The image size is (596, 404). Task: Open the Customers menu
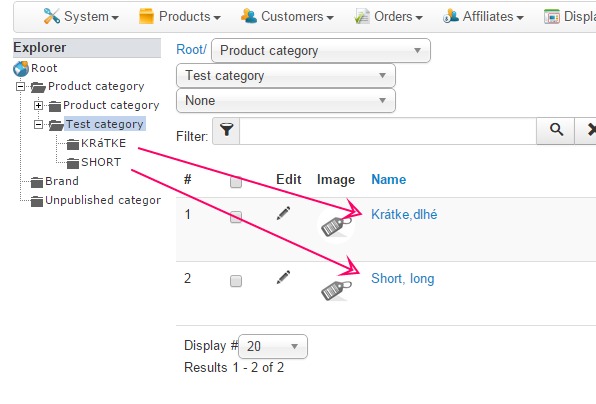287,17
